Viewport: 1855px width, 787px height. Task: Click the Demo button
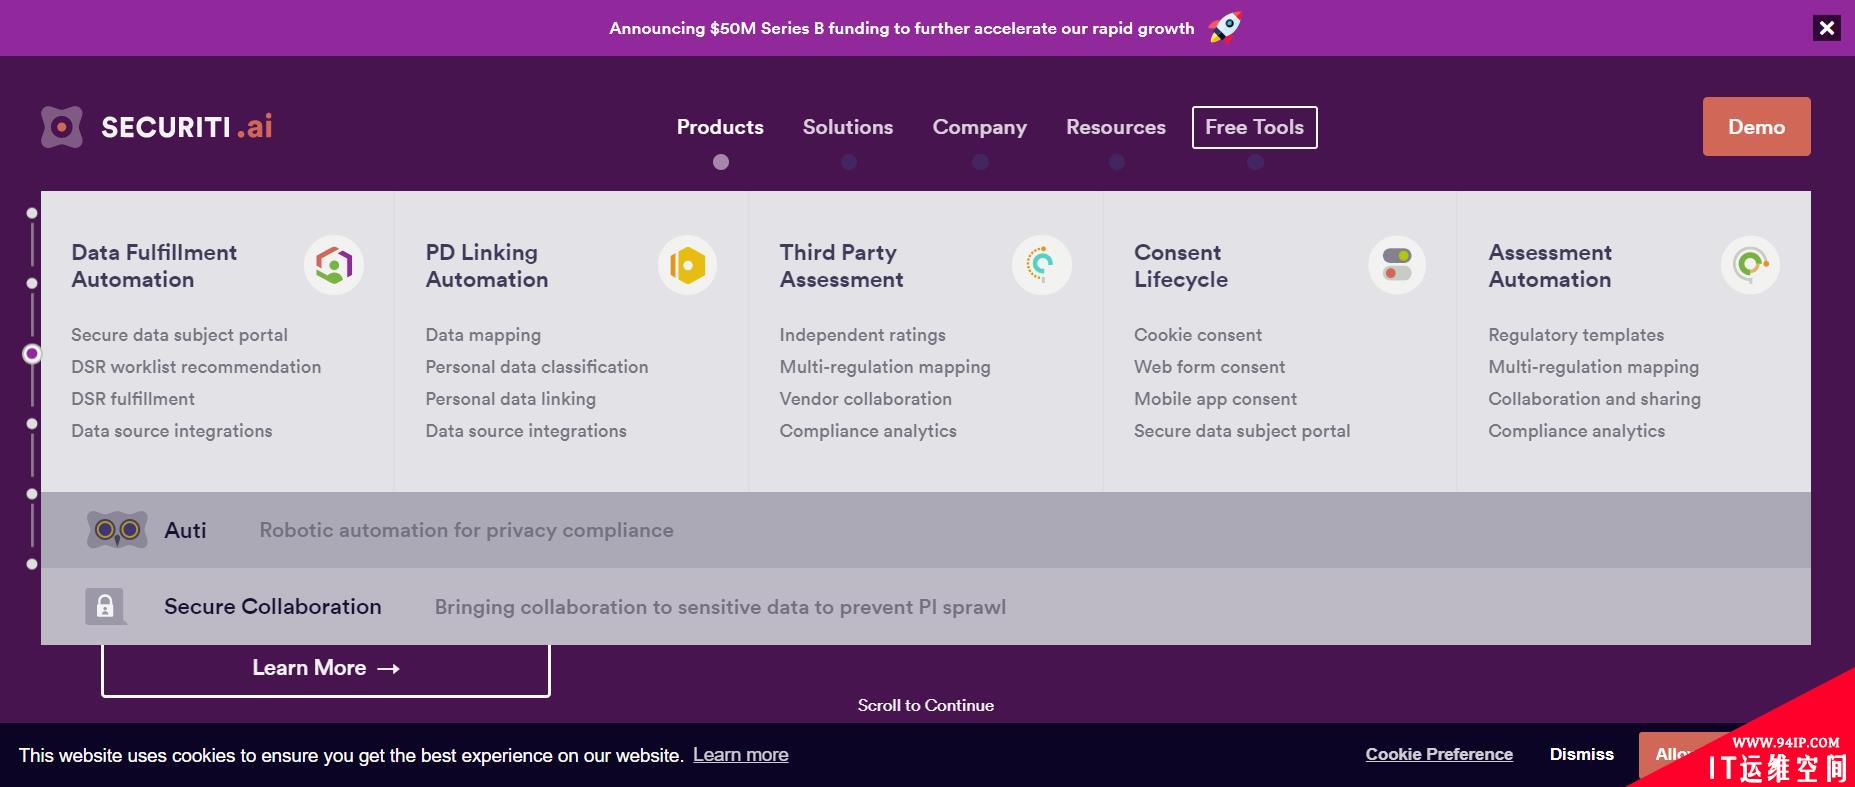tap(1757, 126)
